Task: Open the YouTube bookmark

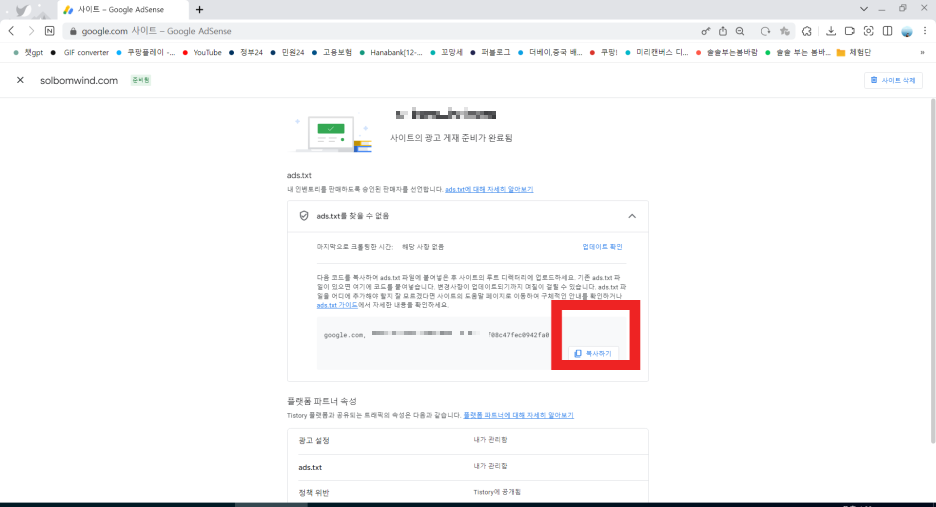Action: 202,53
